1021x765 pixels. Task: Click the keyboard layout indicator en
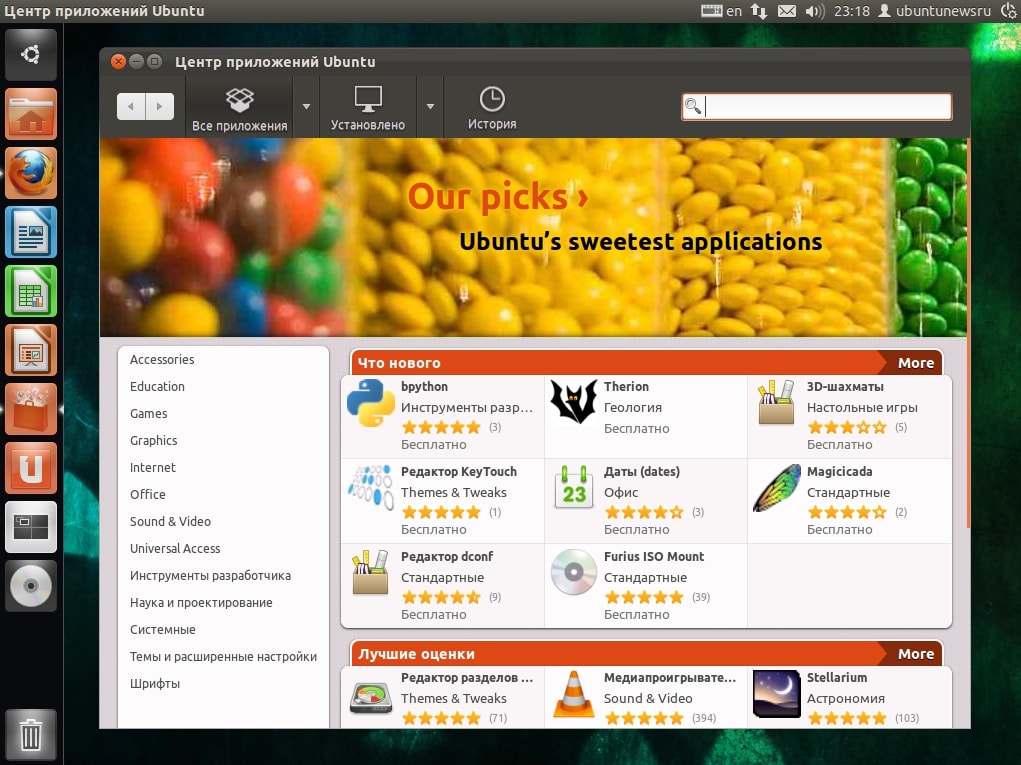click(x=721, y=11)
